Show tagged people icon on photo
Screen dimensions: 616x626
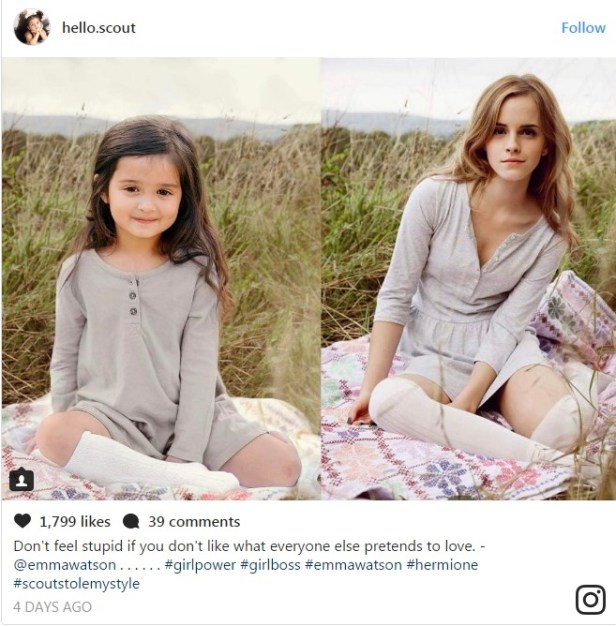(x=22, y=480)
